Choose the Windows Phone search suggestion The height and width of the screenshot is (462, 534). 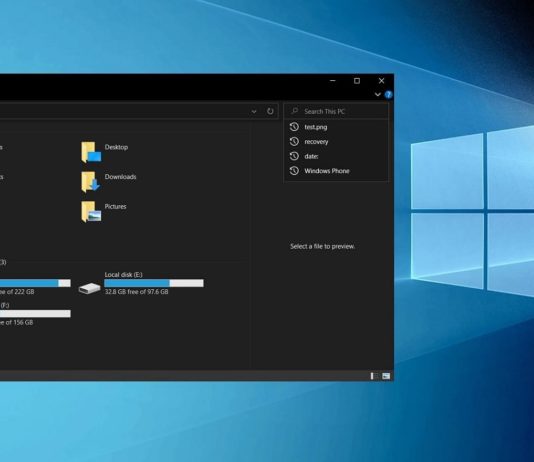[x=336, y=171]
